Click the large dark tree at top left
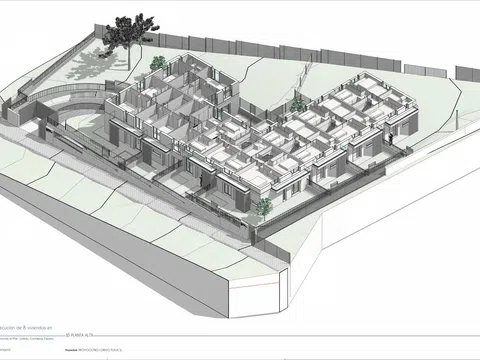480x360 pixels. coord(129,33)
